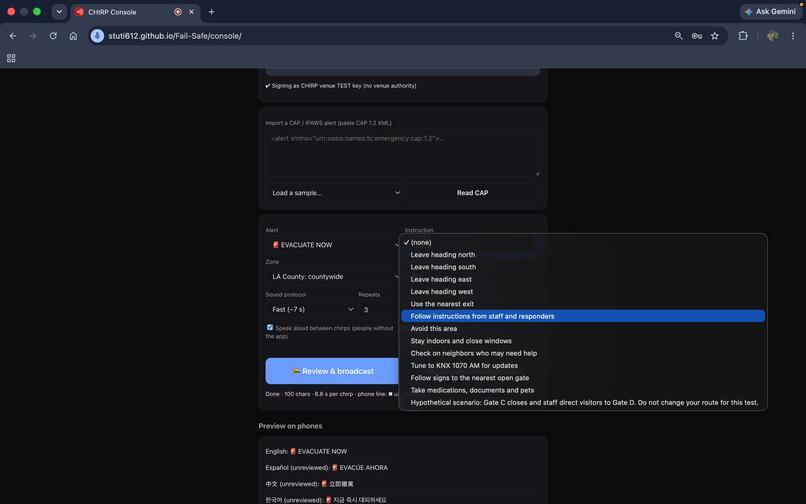Select Leave heading east

point(583,279)
